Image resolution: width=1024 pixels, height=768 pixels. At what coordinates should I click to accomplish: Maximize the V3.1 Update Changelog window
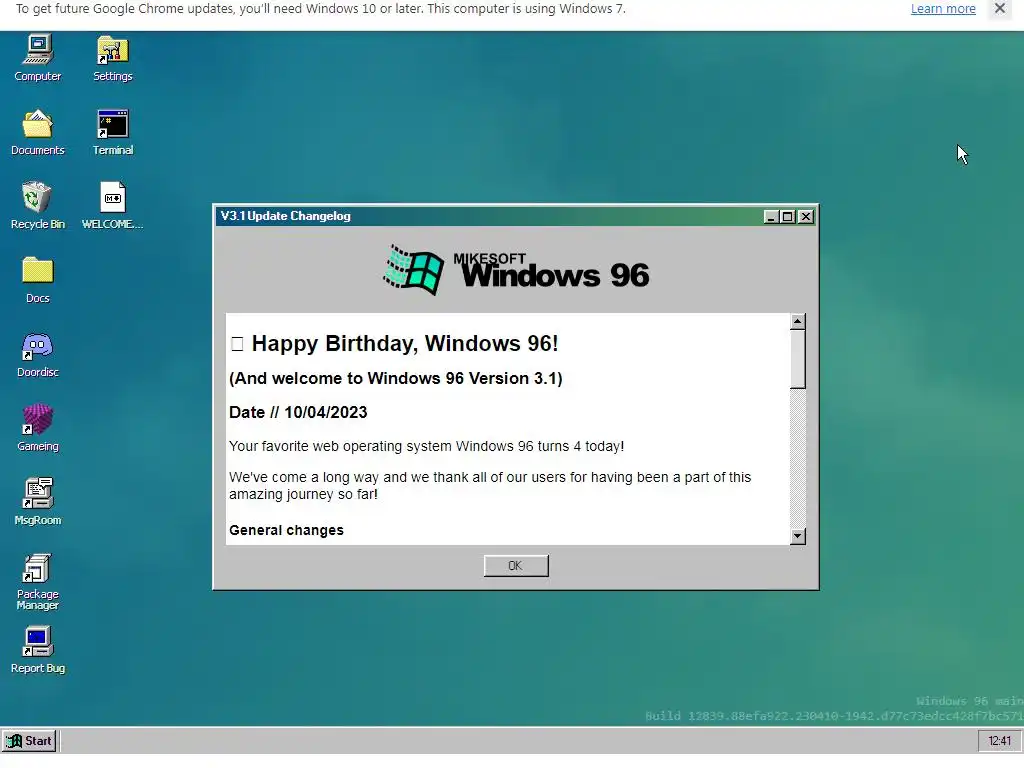click(x=788, y=217)
